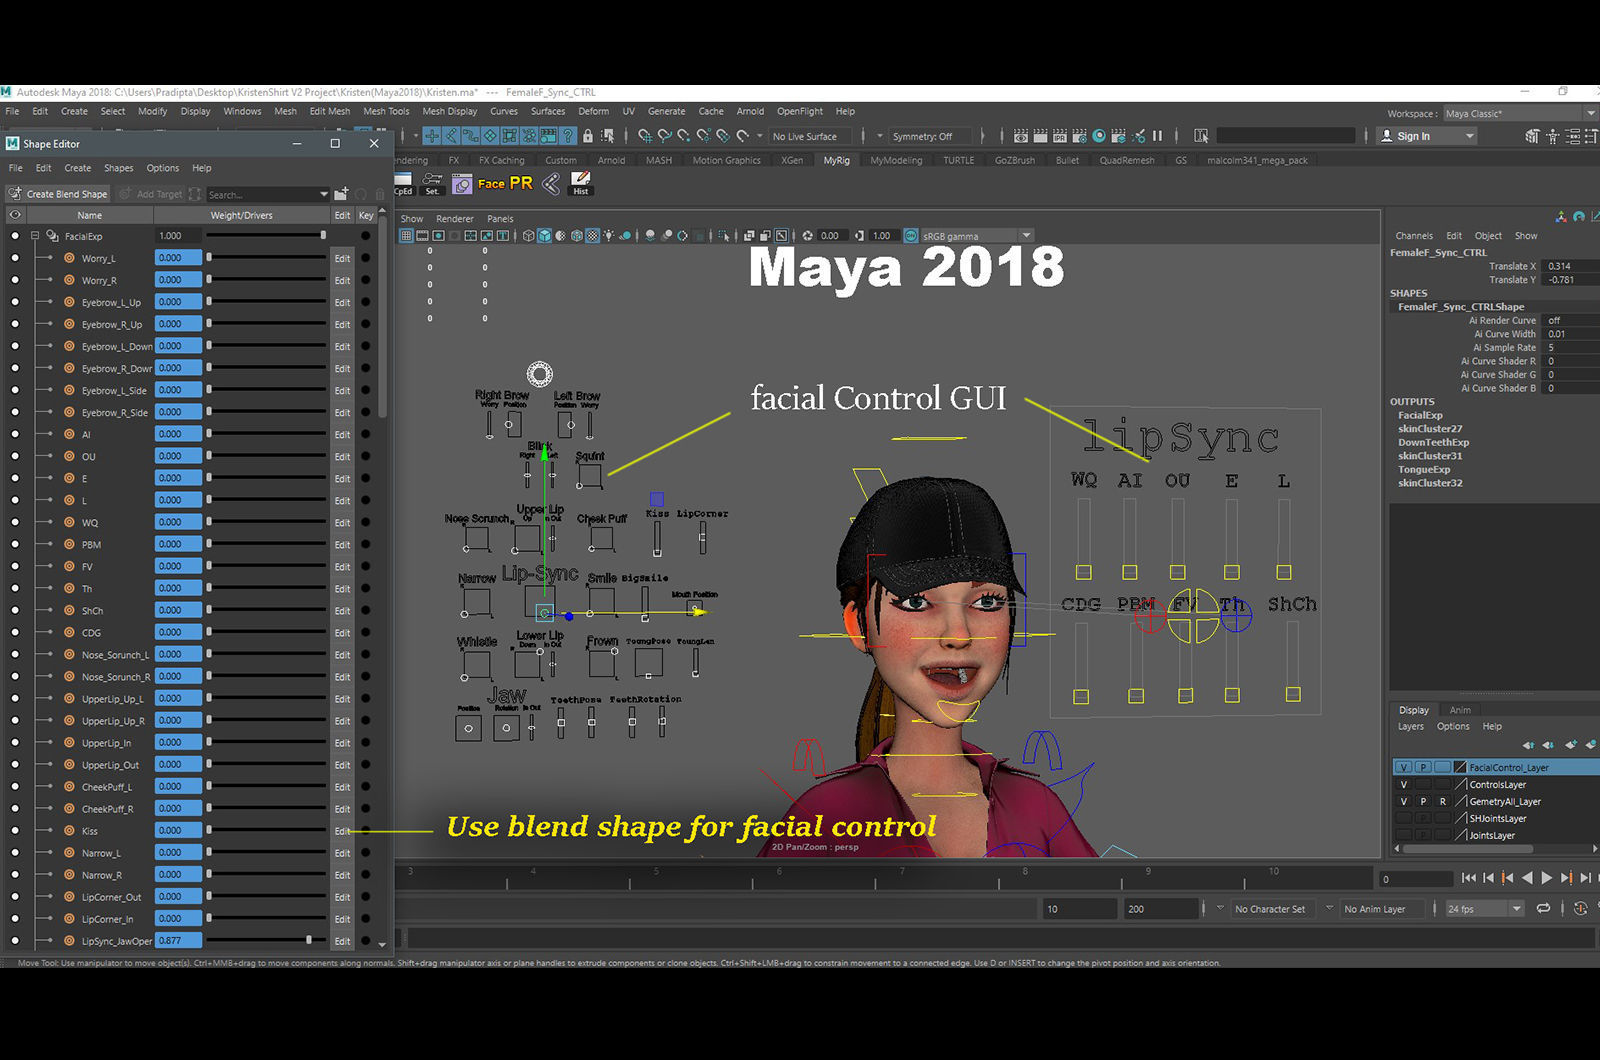The height and width of the screenshot is (1060, 1600).
Task: Click the Translate X value field
Action: (1571, 266)
